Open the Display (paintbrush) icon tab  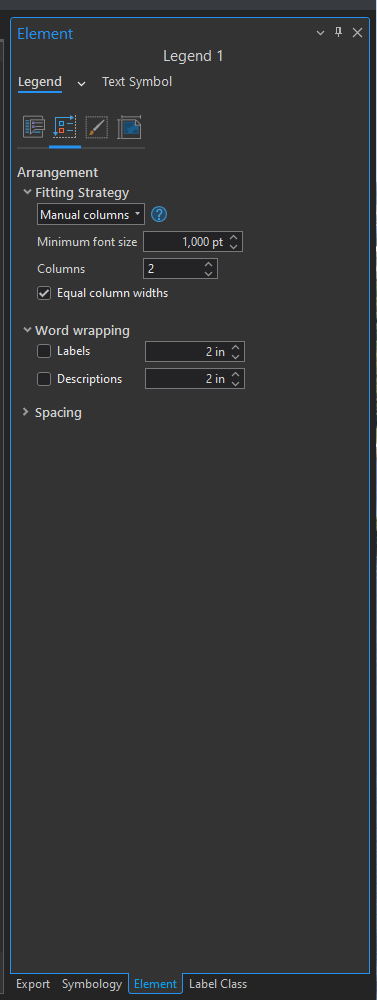click(97, 128)
